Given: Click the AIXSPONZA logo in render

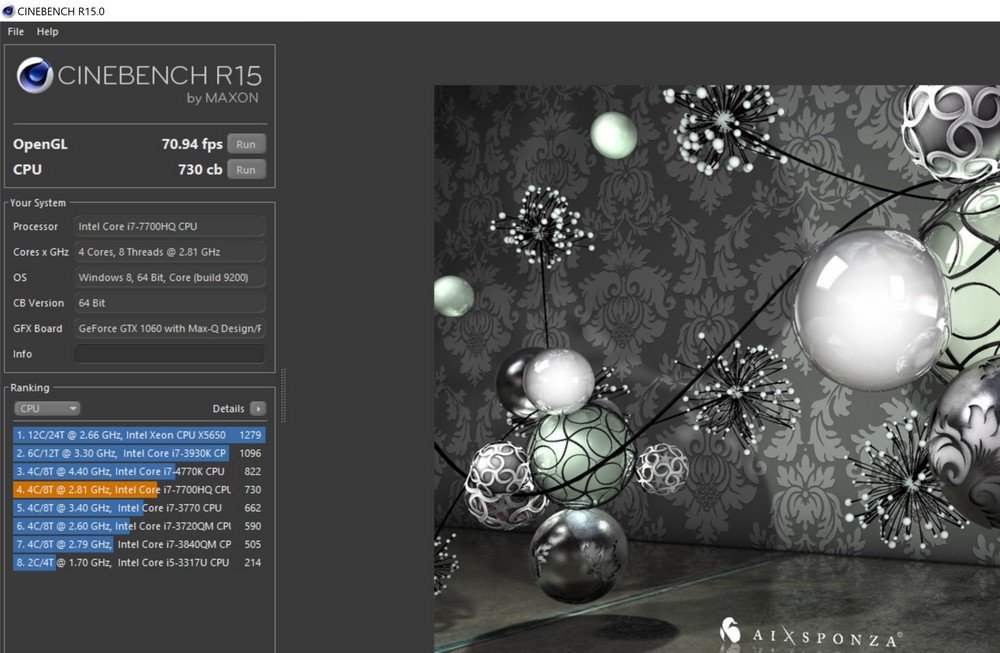Looking at the screenshot, I should (811, 632).
